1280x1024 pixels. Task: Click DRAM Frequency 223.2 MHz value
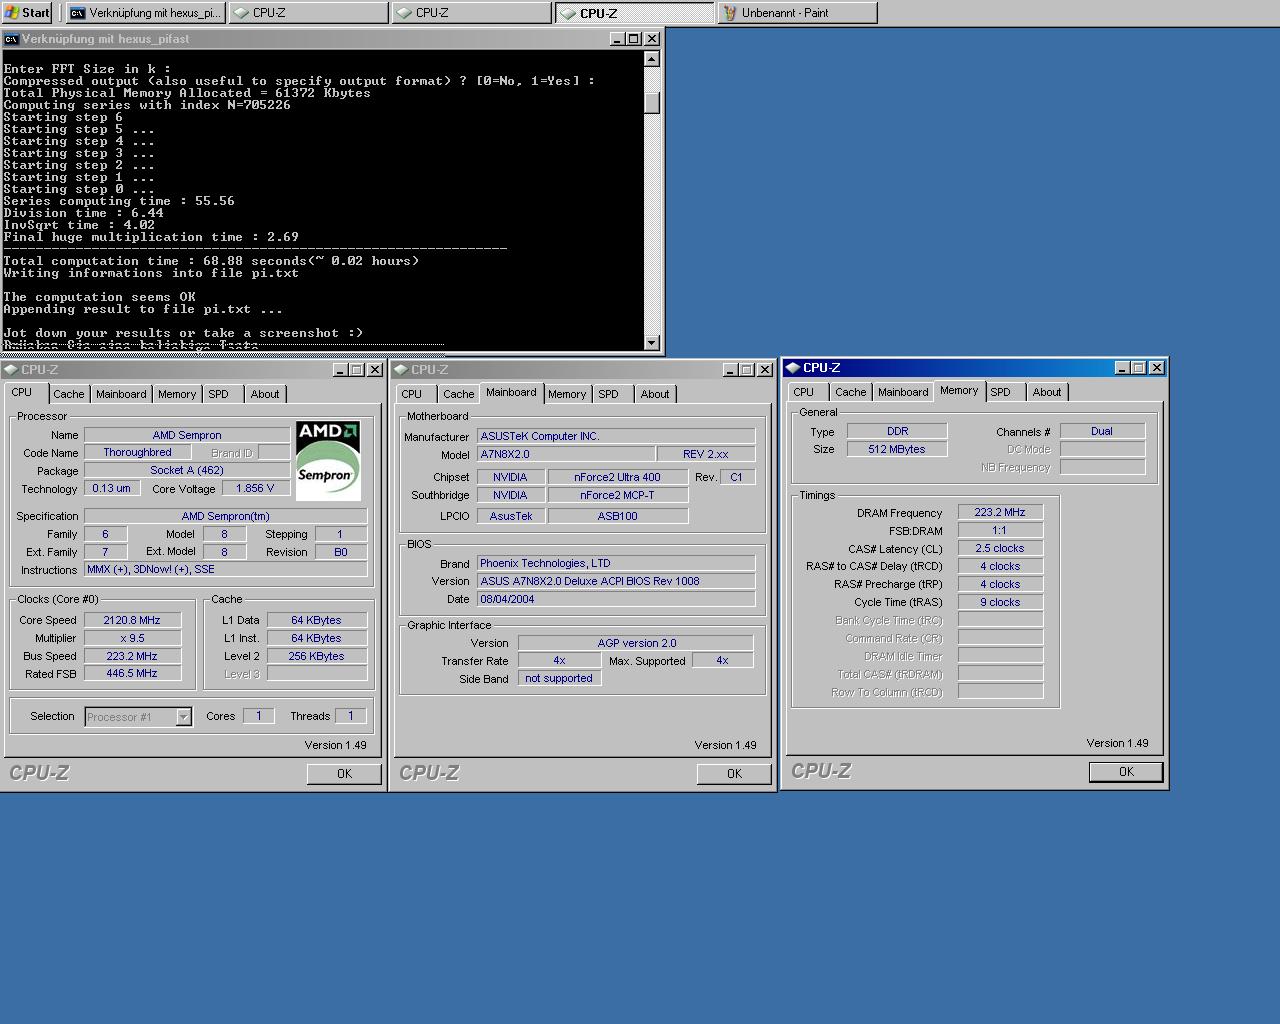[x=1000, y=512]
